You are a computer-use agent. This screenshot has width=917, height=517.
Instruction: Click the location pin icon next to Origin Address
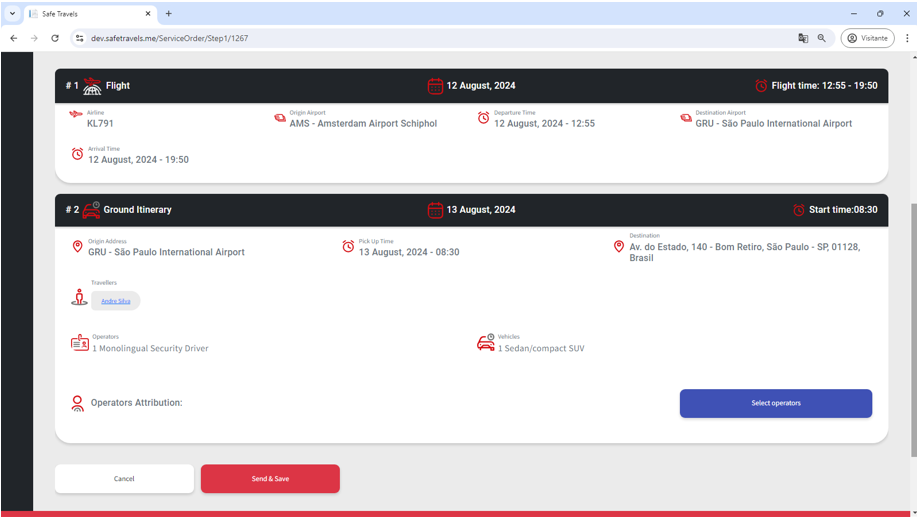tap(78, 247)
